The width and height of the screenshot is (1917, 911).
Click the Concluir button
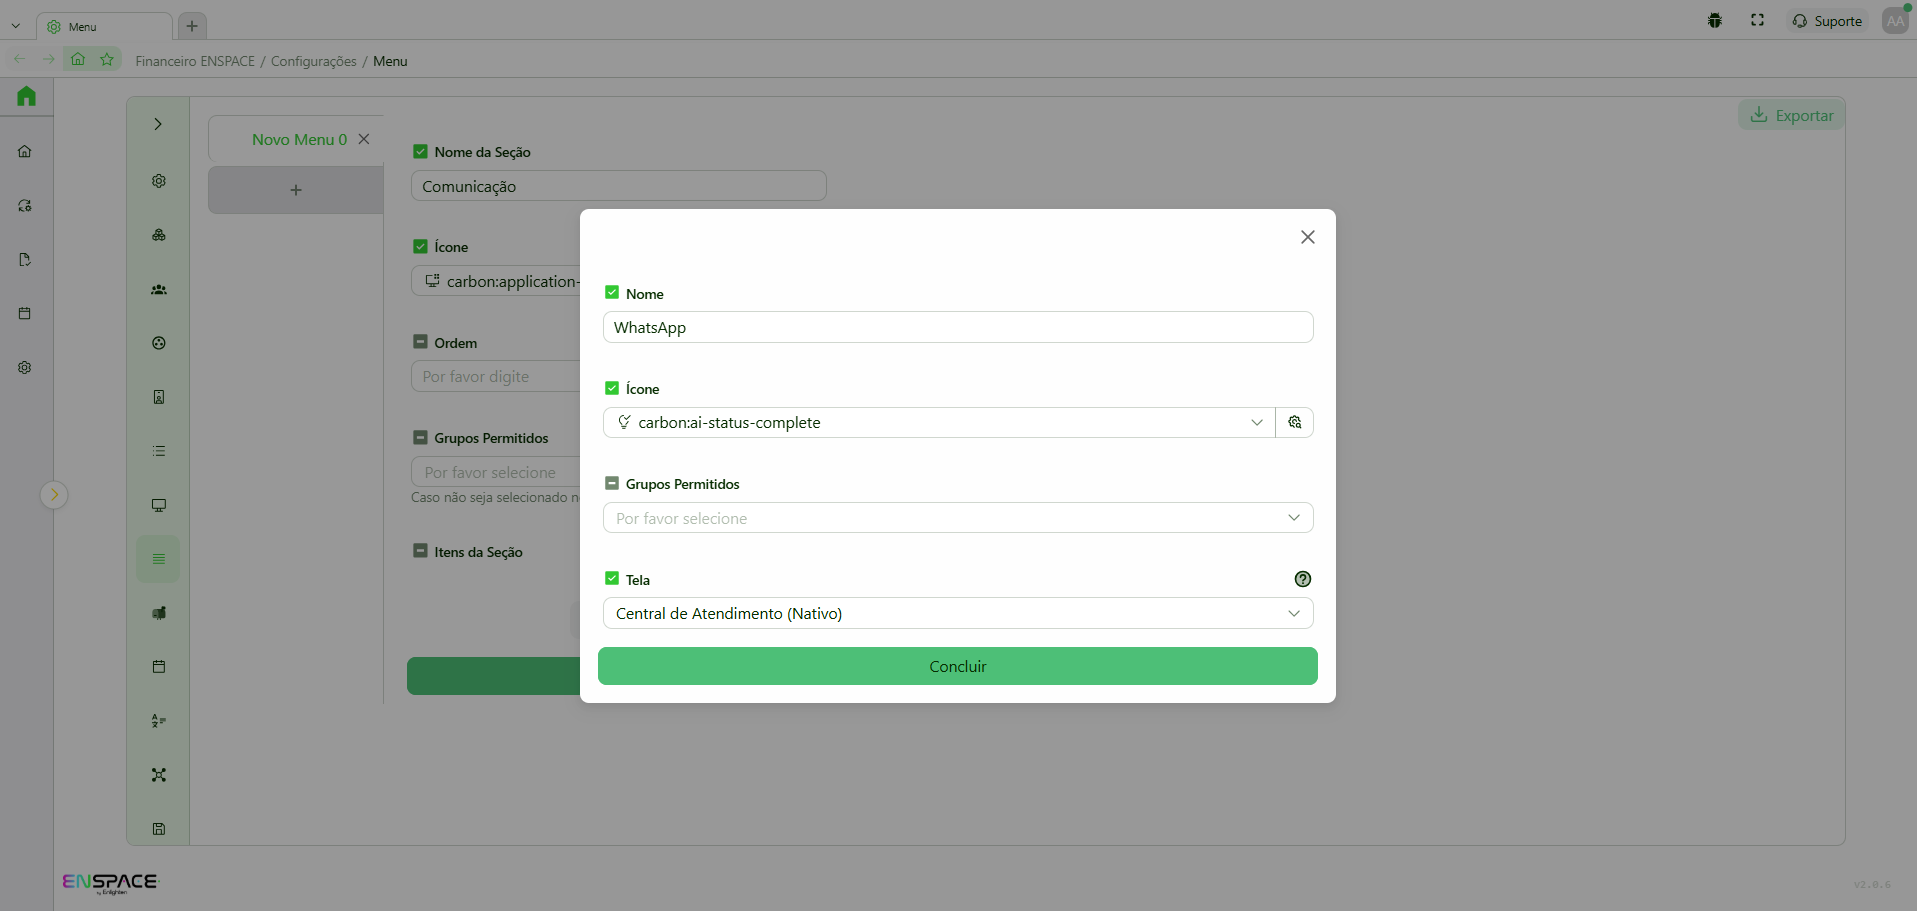click(x=957, y=666)
